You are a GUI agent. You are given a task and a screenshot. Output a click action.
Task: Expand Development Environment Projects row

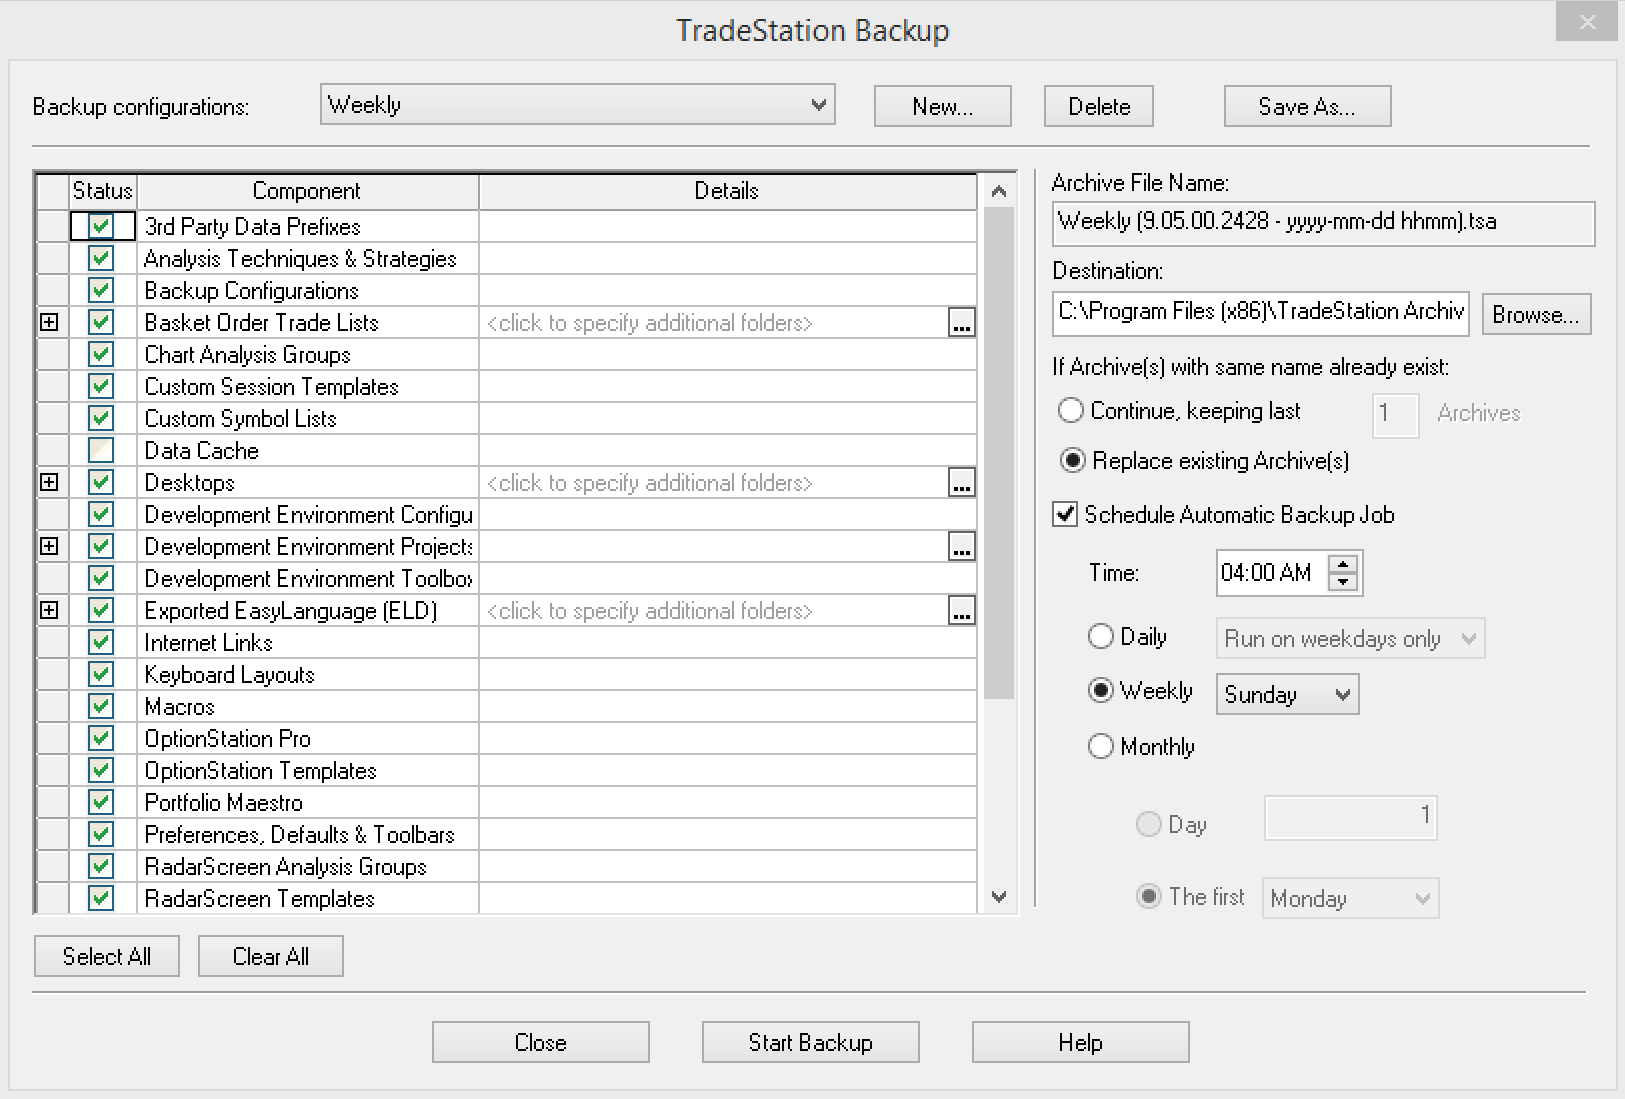click(x=49, y=546)
